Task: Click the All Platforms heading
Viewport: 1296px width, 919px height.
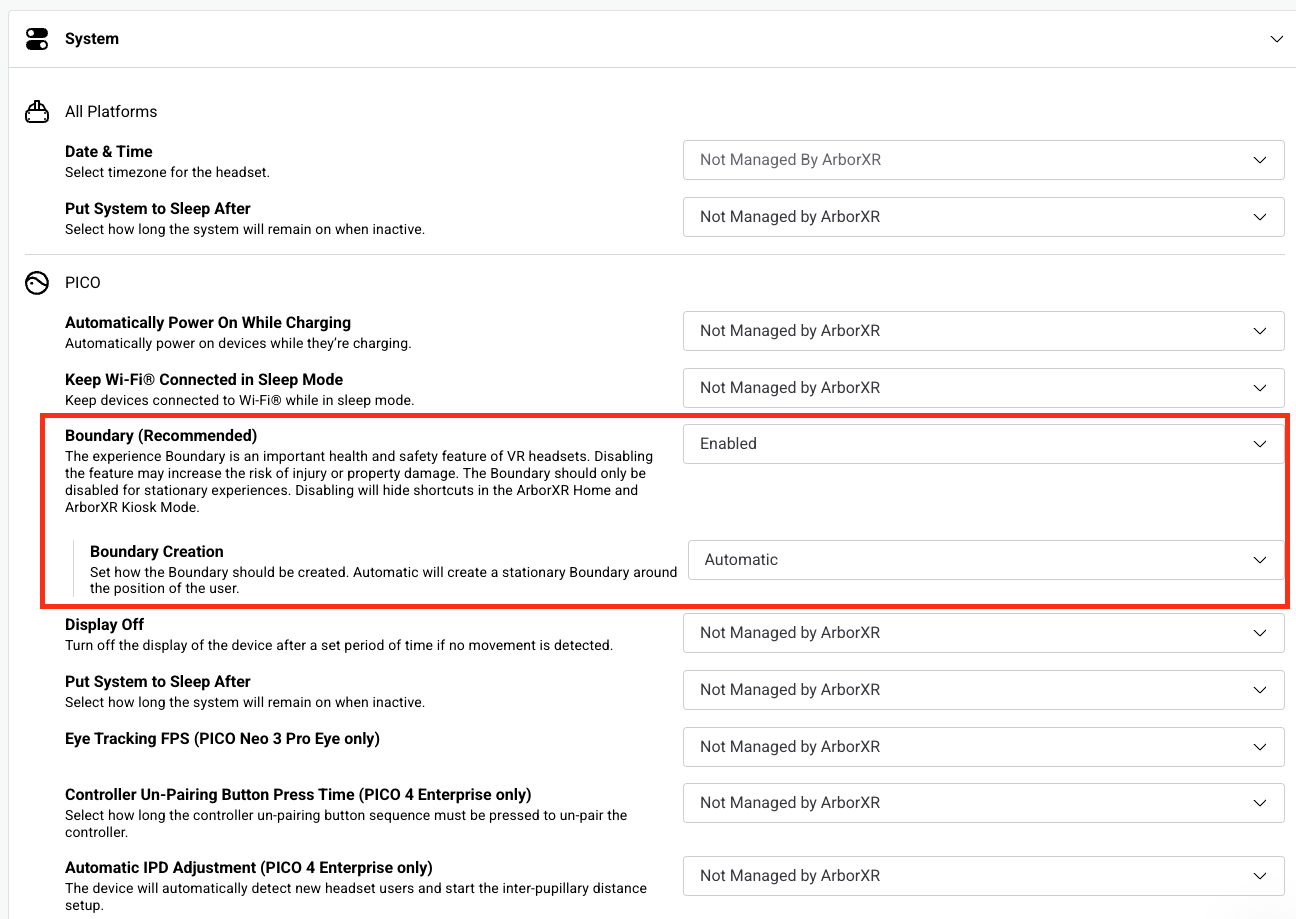Action: tap(111, 112)
